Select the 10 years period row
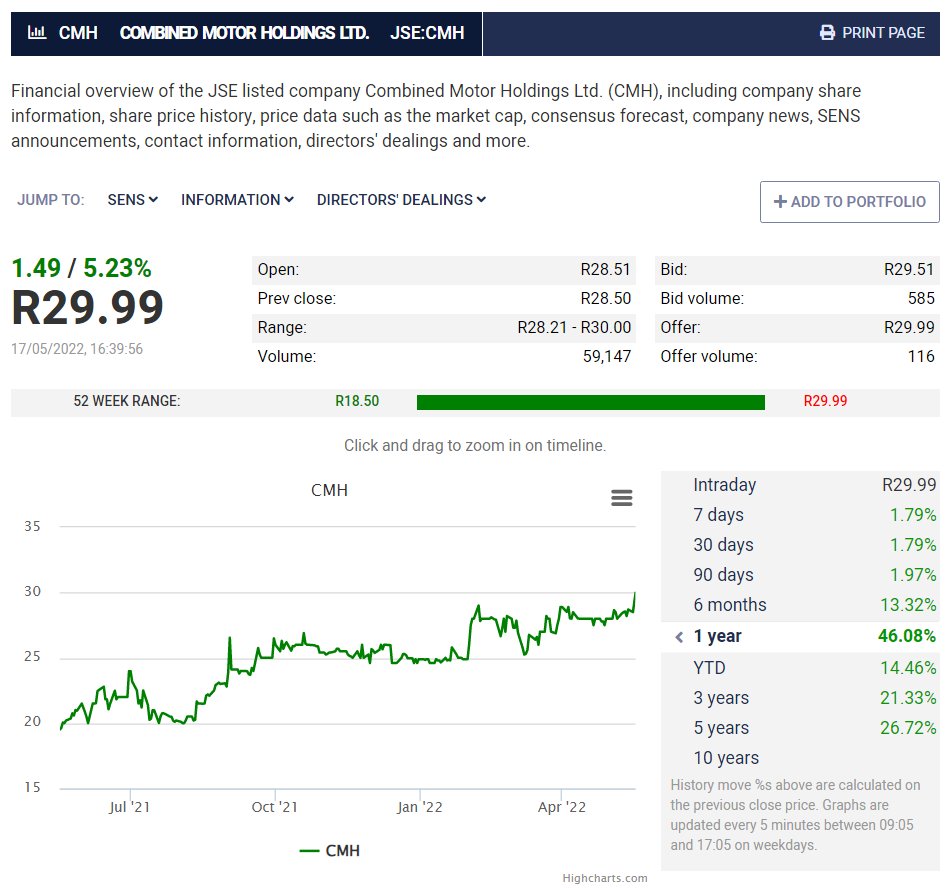 (x=800, y=758)
